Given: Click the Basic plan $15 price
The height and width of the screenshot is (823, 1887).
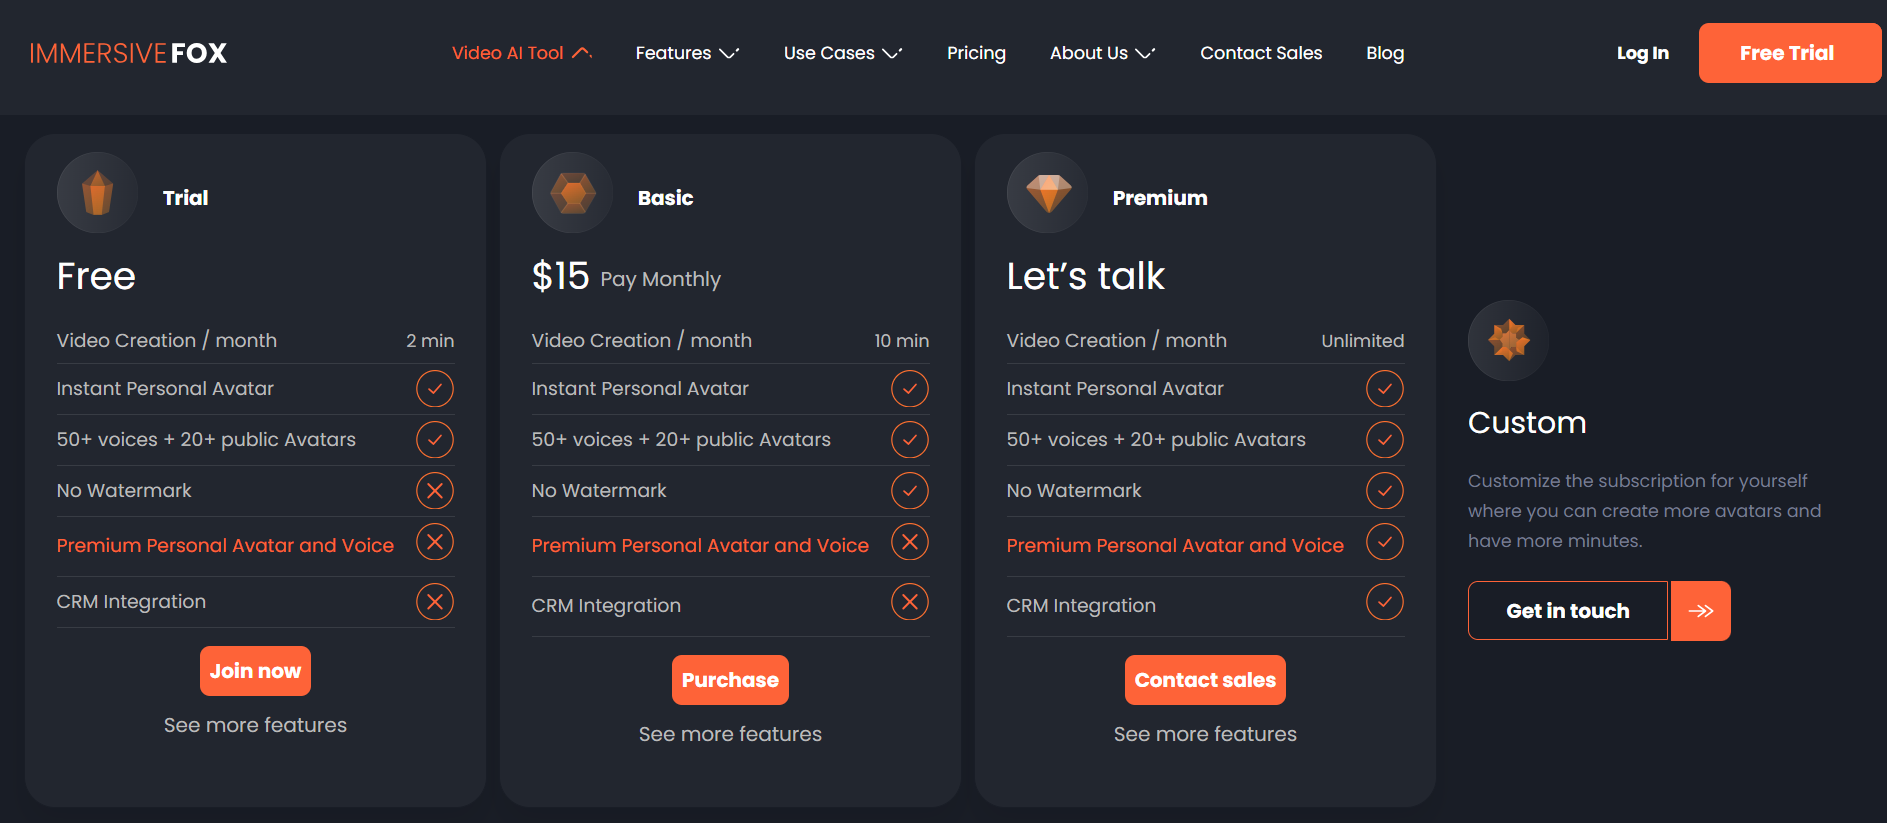Looking at the screenshot, I should [x=561, y=276].
